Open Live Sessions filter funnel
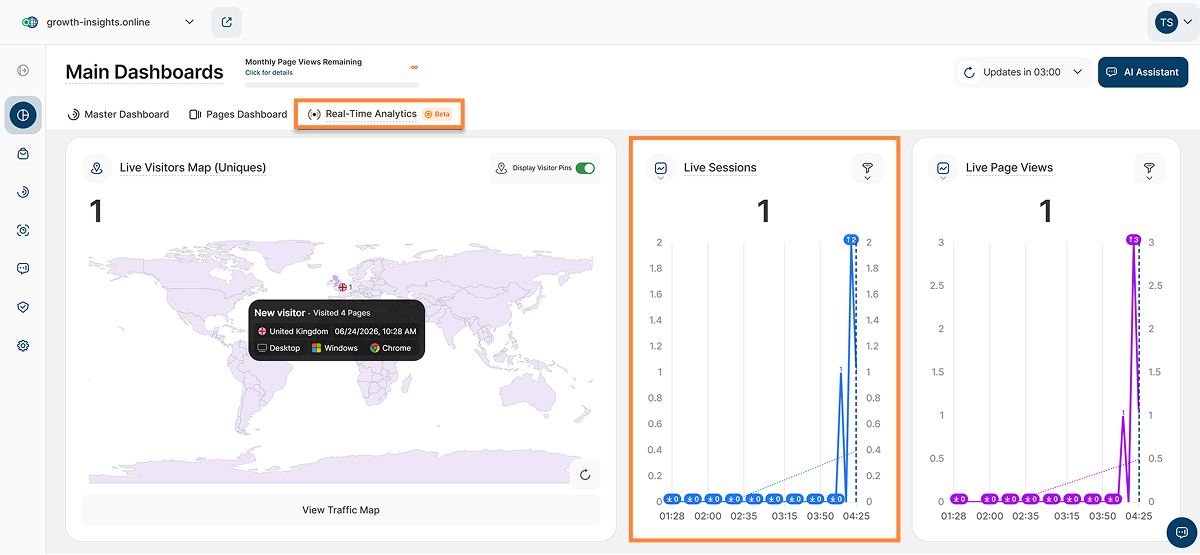Image resolution: width=1200 pixels, height=555 pixels. (x=867, y=169)
